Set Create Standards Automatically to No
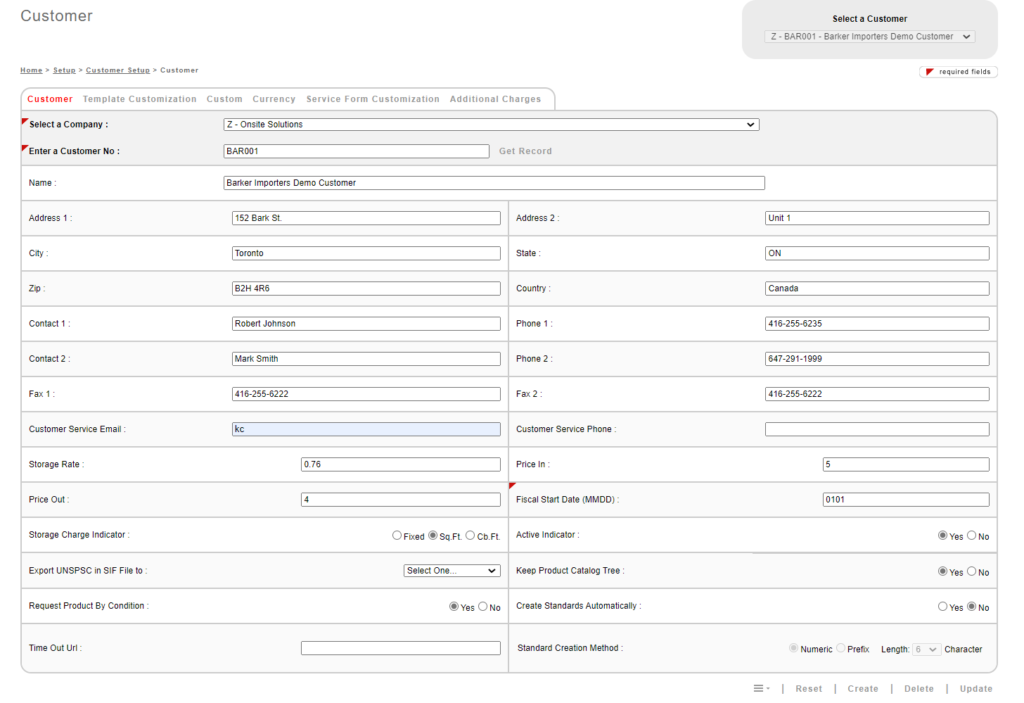 (972, 606)
